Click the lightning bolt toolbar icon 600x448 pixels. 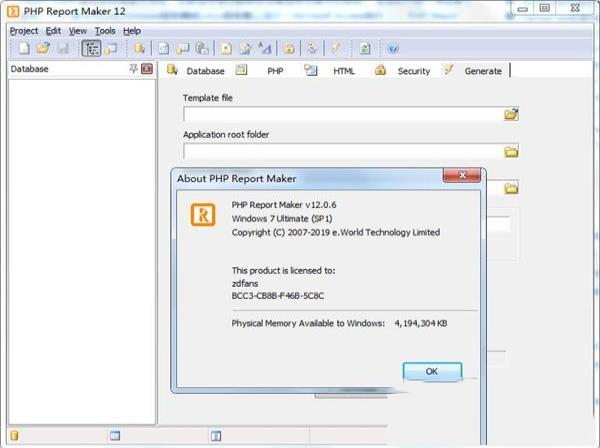click(x=336, y=49)
